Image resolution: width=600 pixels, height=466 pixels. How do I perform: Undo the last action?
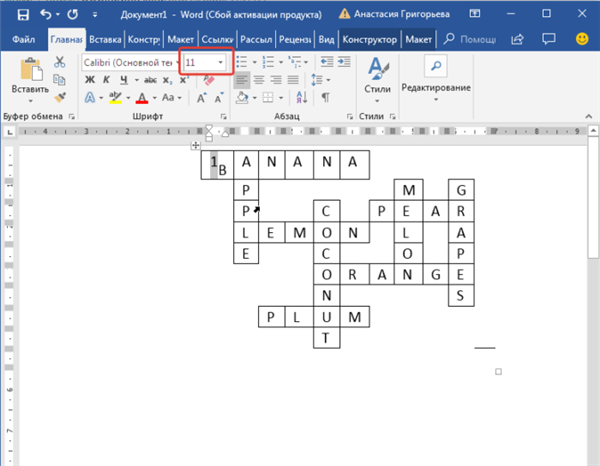point(46,15)
